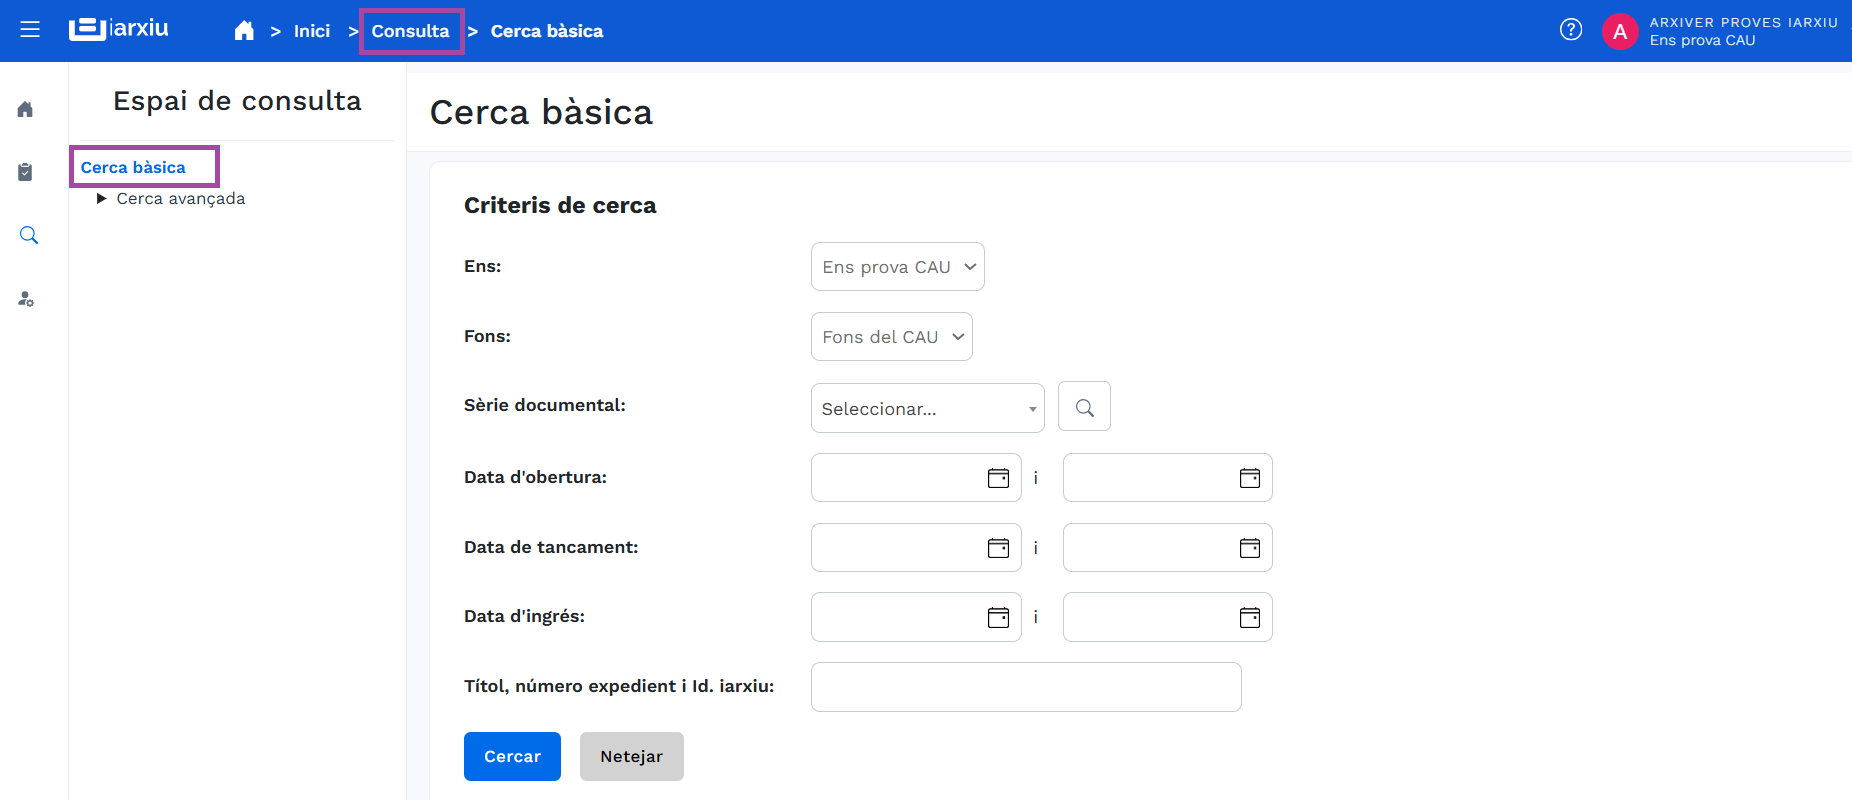Screen dimensions: 1852x800
Task: Open calendar for Data de tancament end date
Action: click(x=1250, y=548)
